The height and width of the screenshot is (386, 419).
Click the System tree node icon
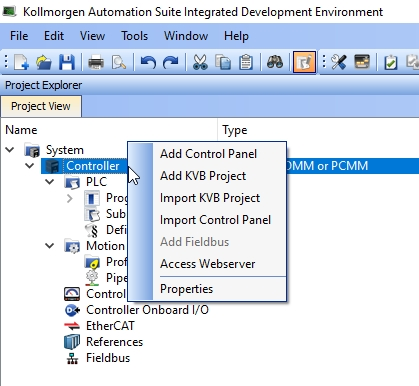point(32,150)
